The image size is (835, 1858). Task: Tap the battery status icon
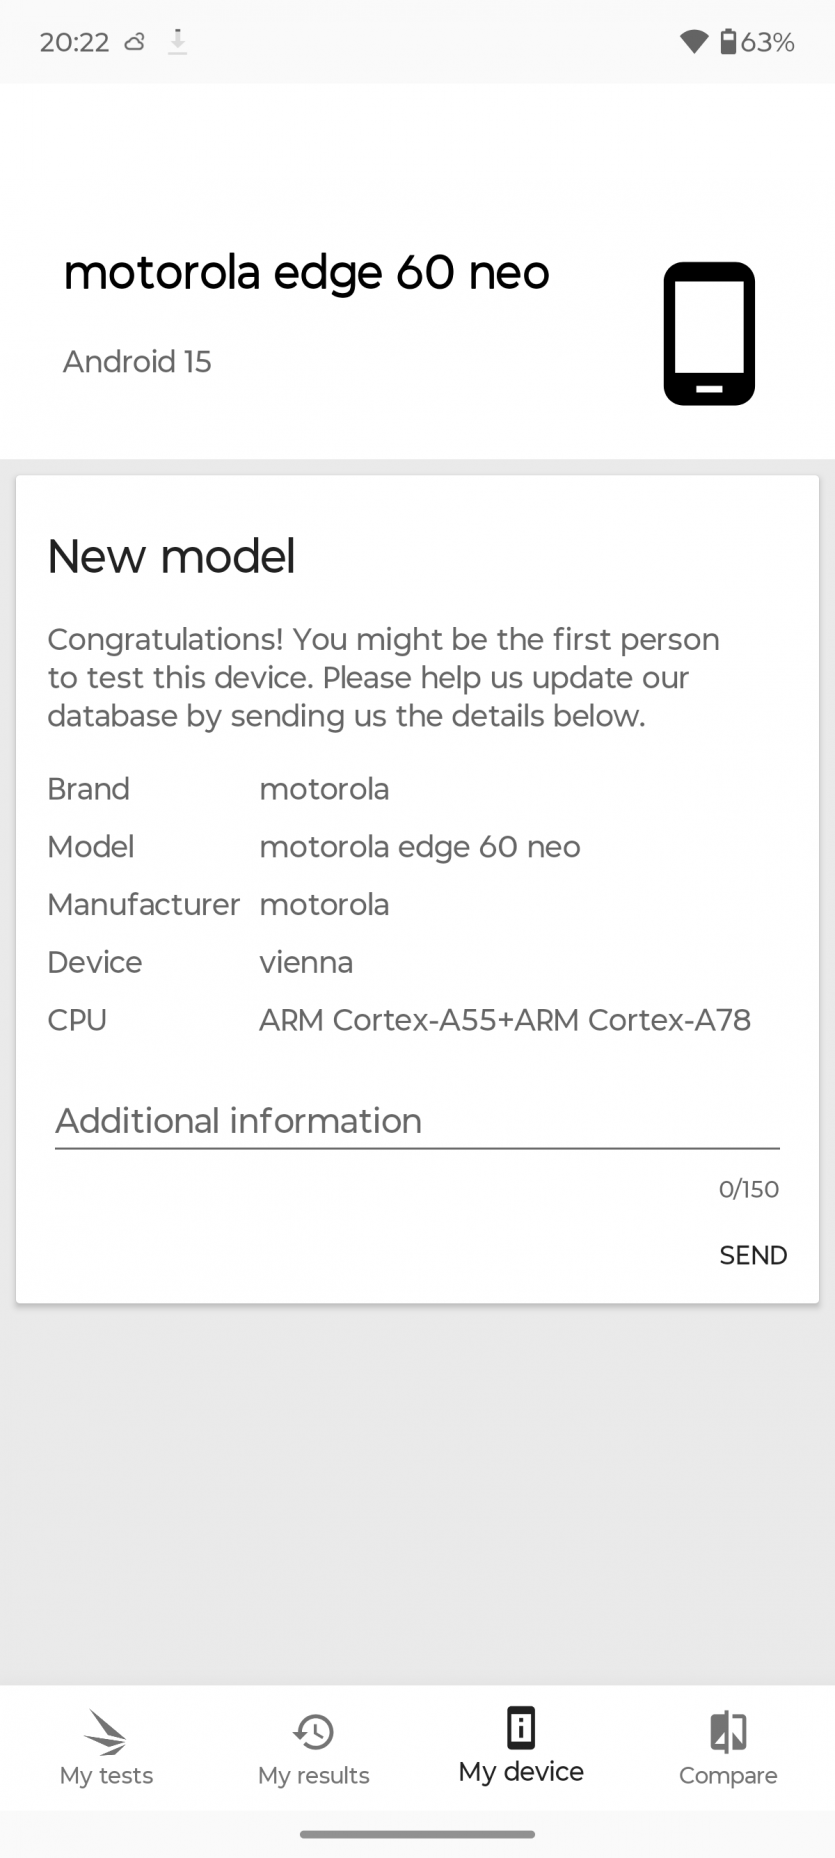tap(728, 42)
